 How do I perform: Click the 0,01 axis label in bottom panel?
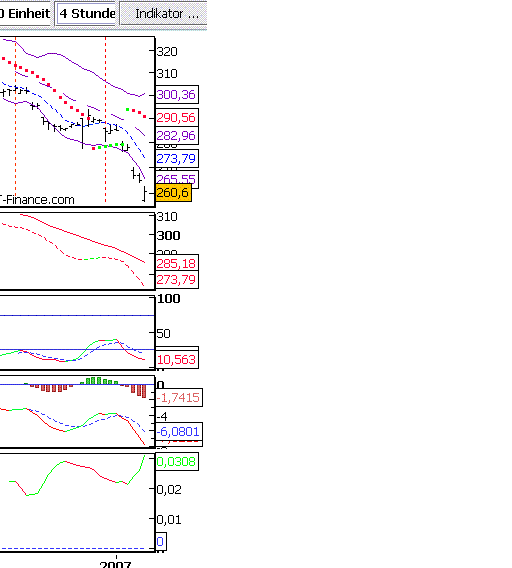(x=169, y=520)
